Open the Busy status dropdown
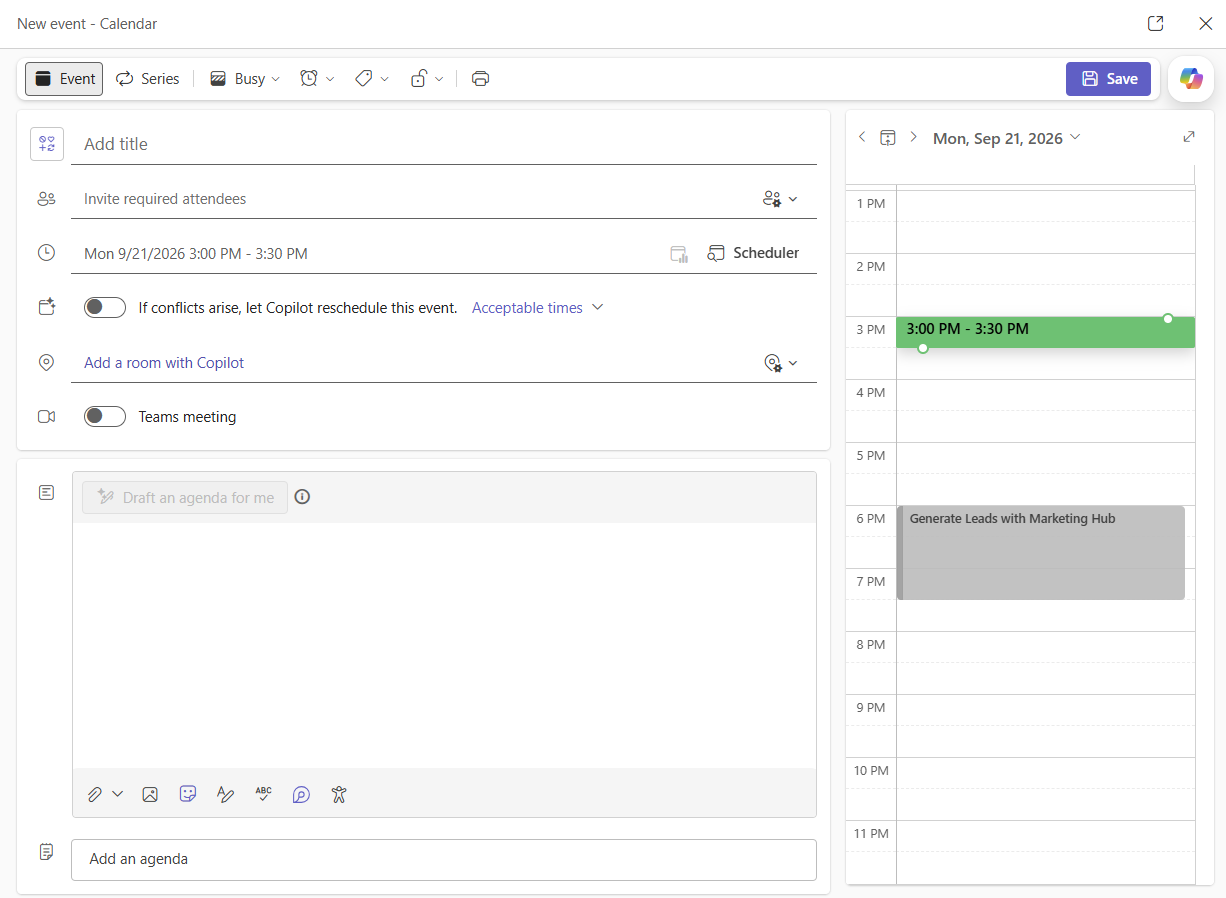 click(x=245, y=79)
